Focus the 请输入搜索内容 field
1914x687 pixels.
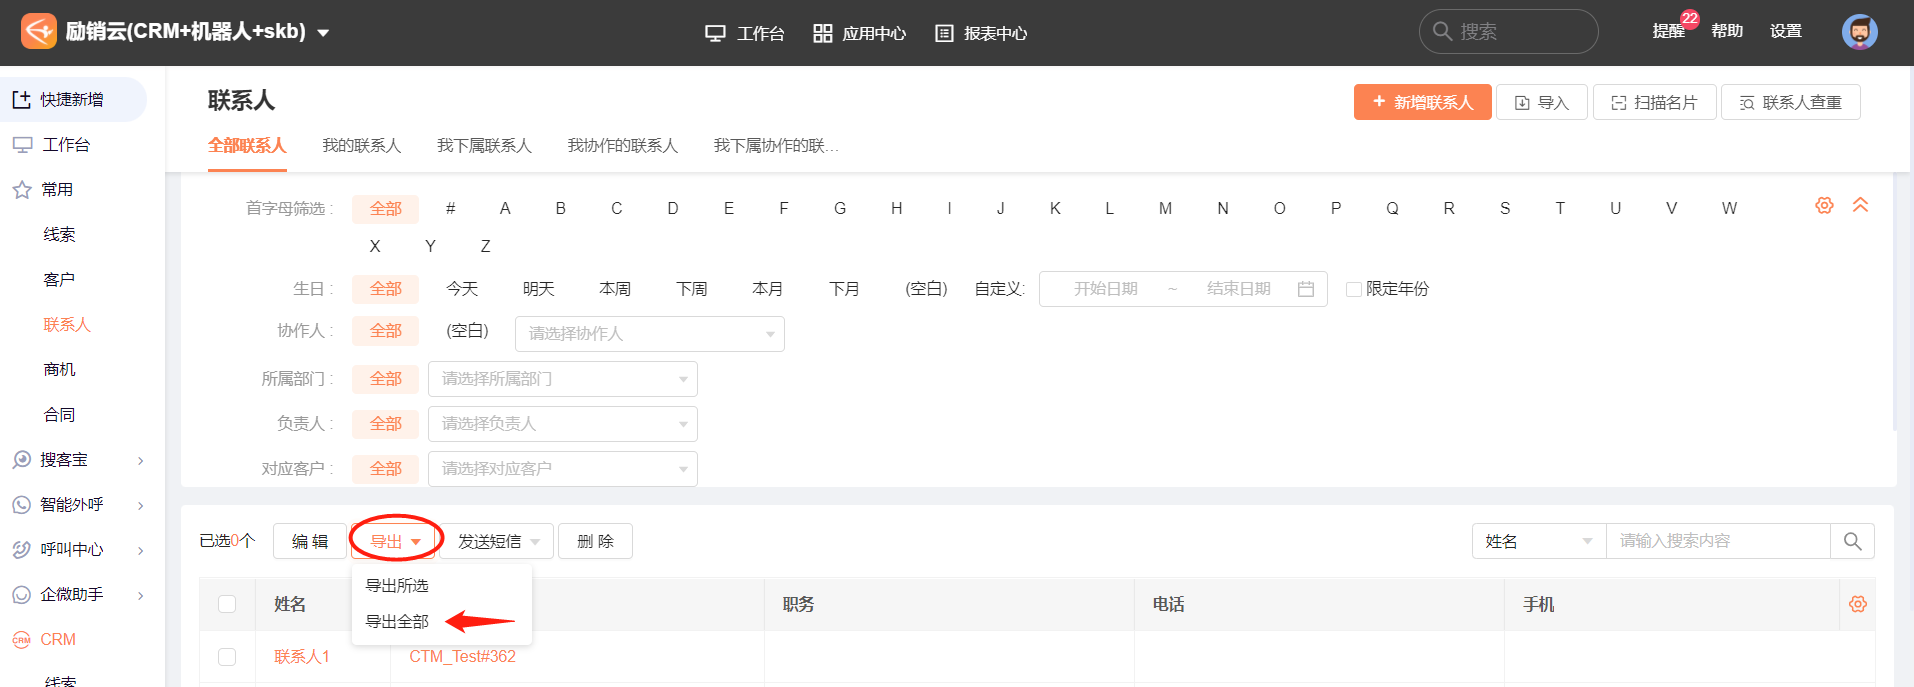click(1718, 541)
